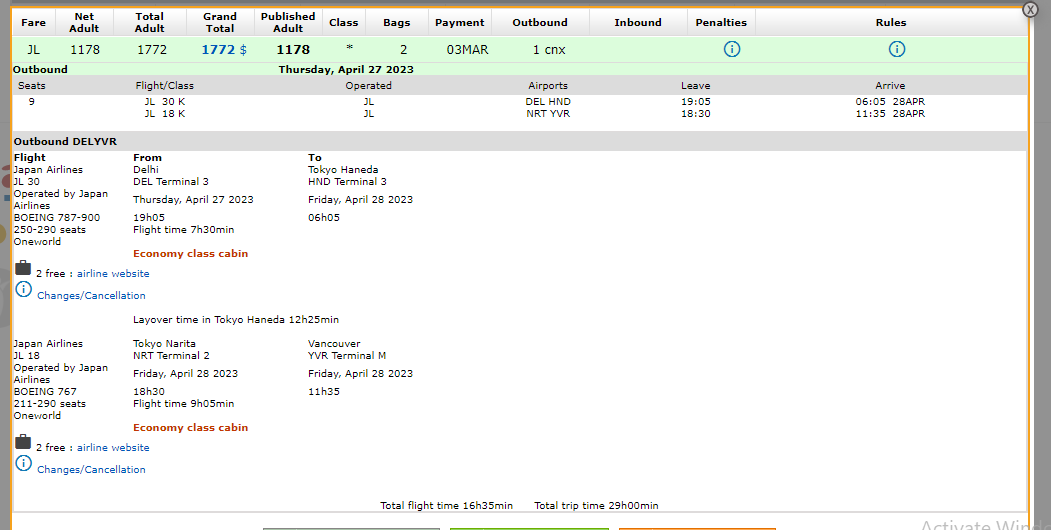Click the Outbound DELYVR section header

[65, 142]
